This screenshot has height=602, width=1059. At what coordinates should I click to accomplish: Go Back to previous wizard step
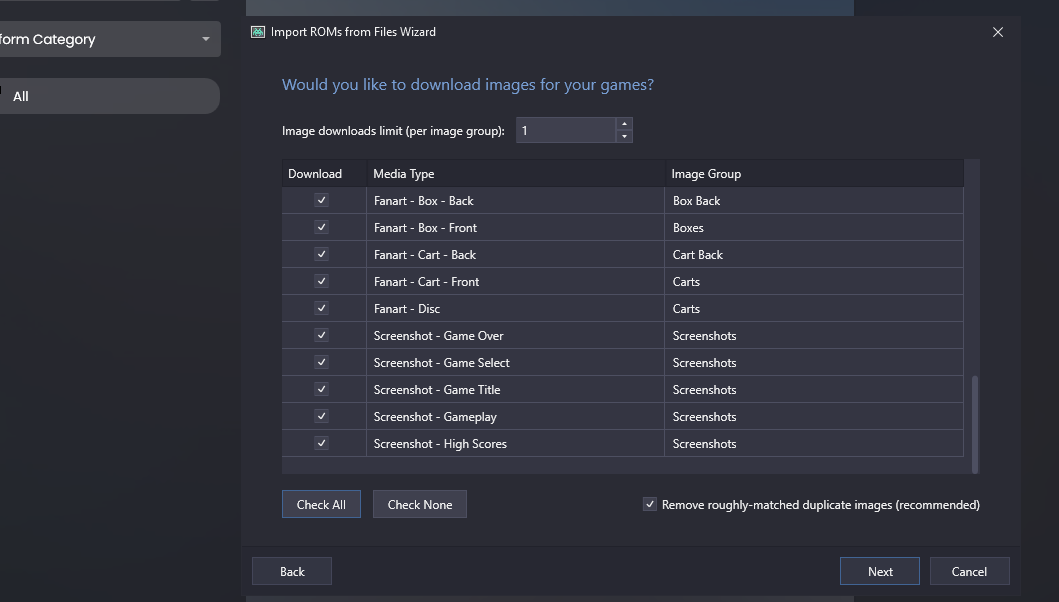tap(292, 571)
